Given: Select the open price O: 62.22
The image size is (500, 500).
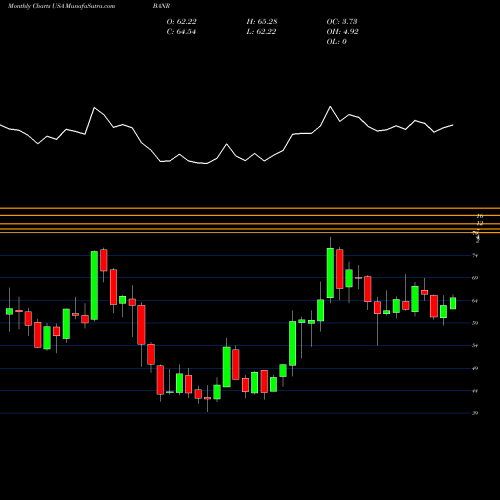Looking at the screenshot, I should coord(181,22).
